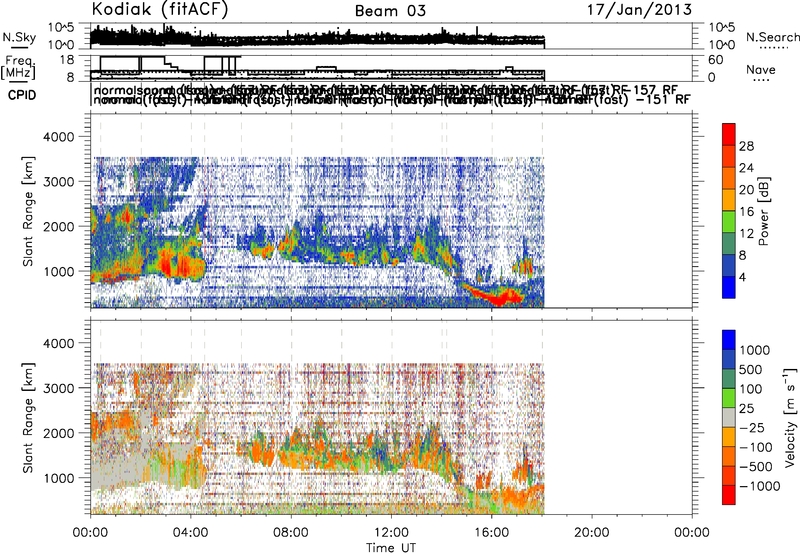Image resolution: width=800 pixels, height=554 pixels.
Task: Click the 18 tick on frequency axis
Action: pyautogui.click(x=67, y=60)
